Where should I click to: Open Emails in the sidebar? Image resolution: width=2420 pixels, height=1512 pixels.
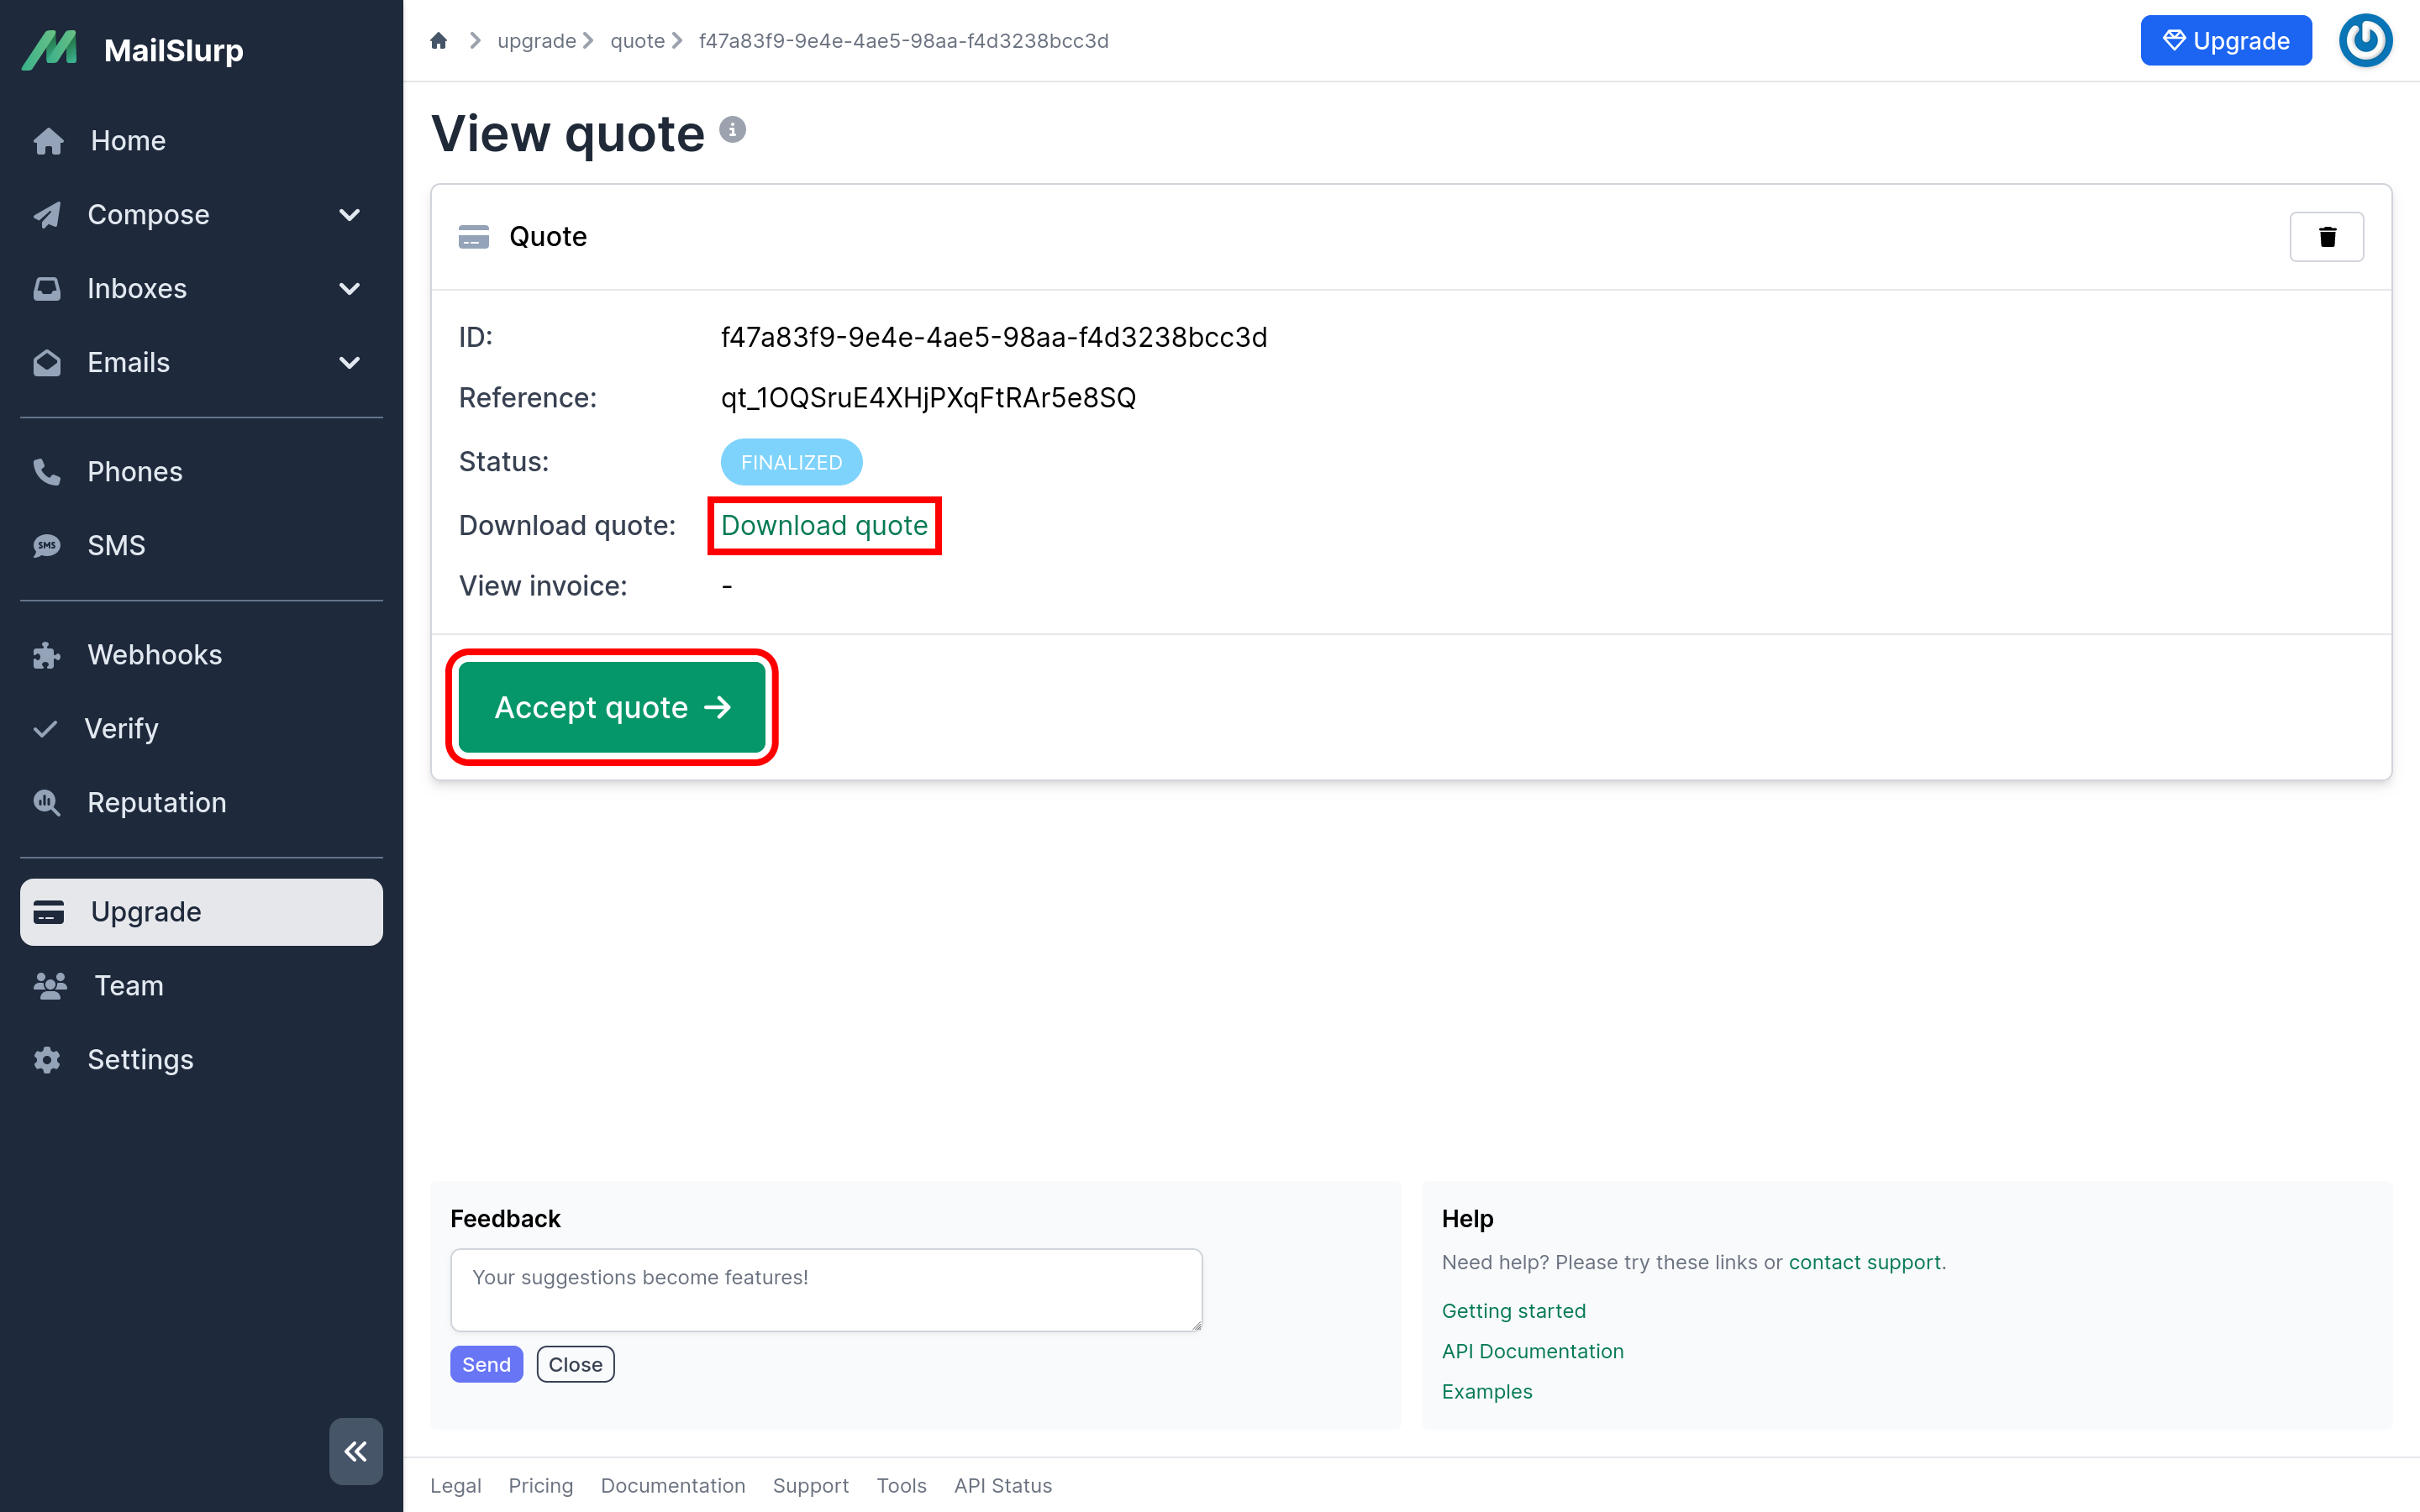click(128, 363)
